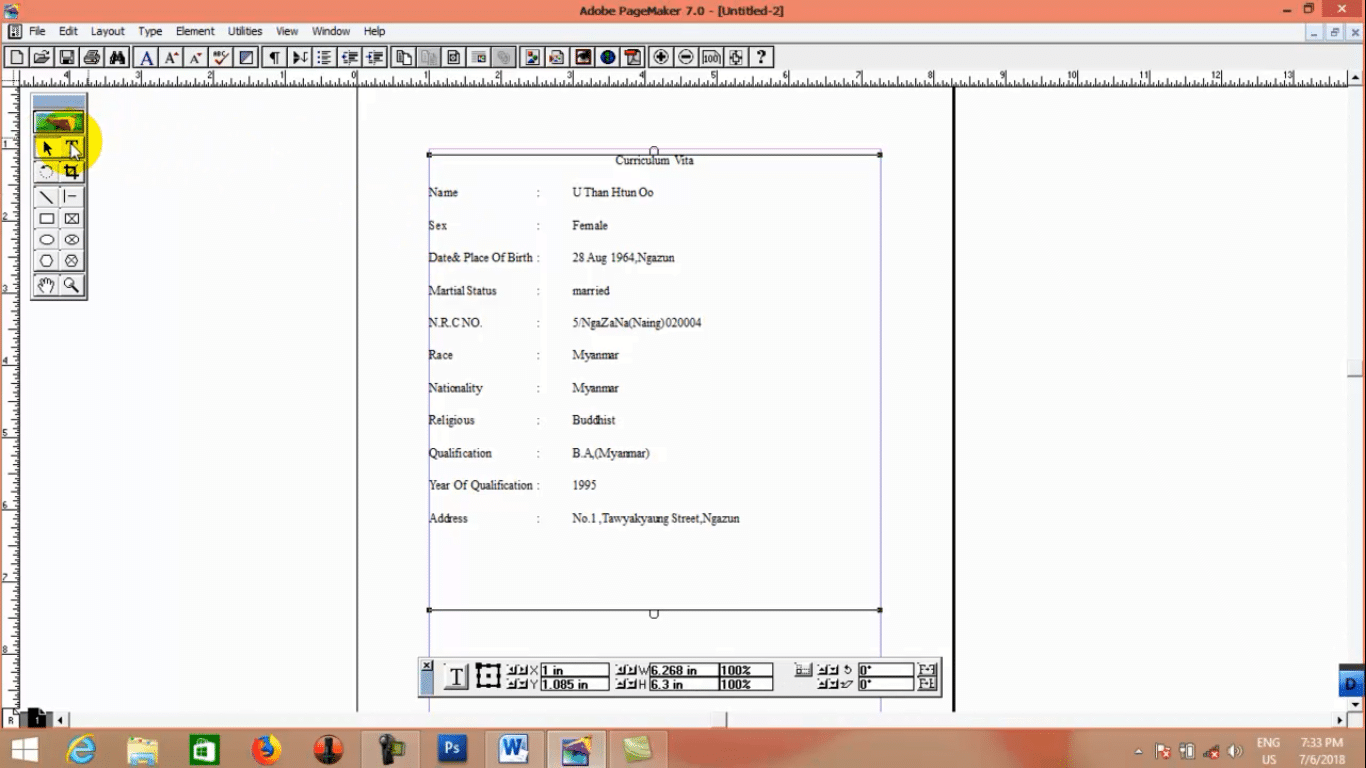1366x768 pixels.
Task: Click the paragraph mark toolbar icon
Action: pos(275,57)
